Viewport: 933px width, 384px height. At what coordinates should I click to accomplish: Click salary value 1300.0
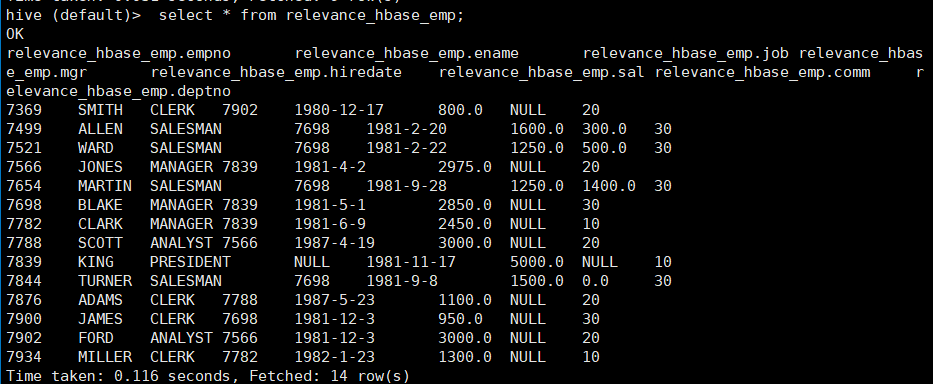point(465,357)
